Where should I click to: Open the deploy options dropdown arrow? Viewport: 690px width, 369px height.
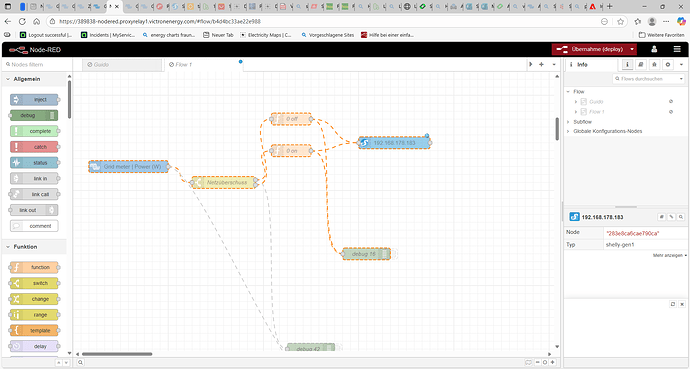tap(632, 49)
